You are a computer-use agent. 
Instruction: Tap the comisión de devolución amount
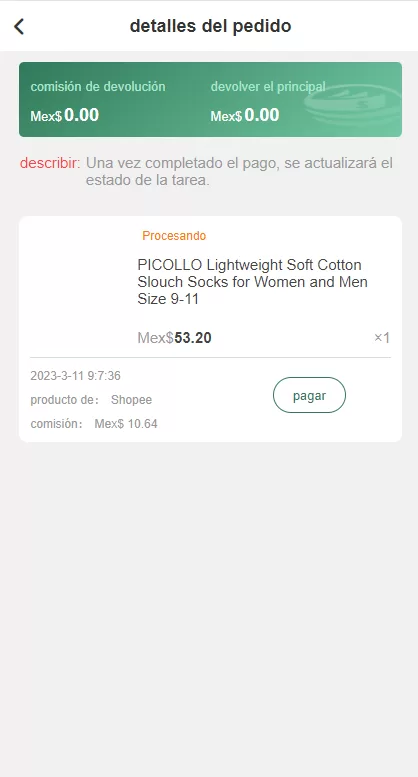(65, 115)
